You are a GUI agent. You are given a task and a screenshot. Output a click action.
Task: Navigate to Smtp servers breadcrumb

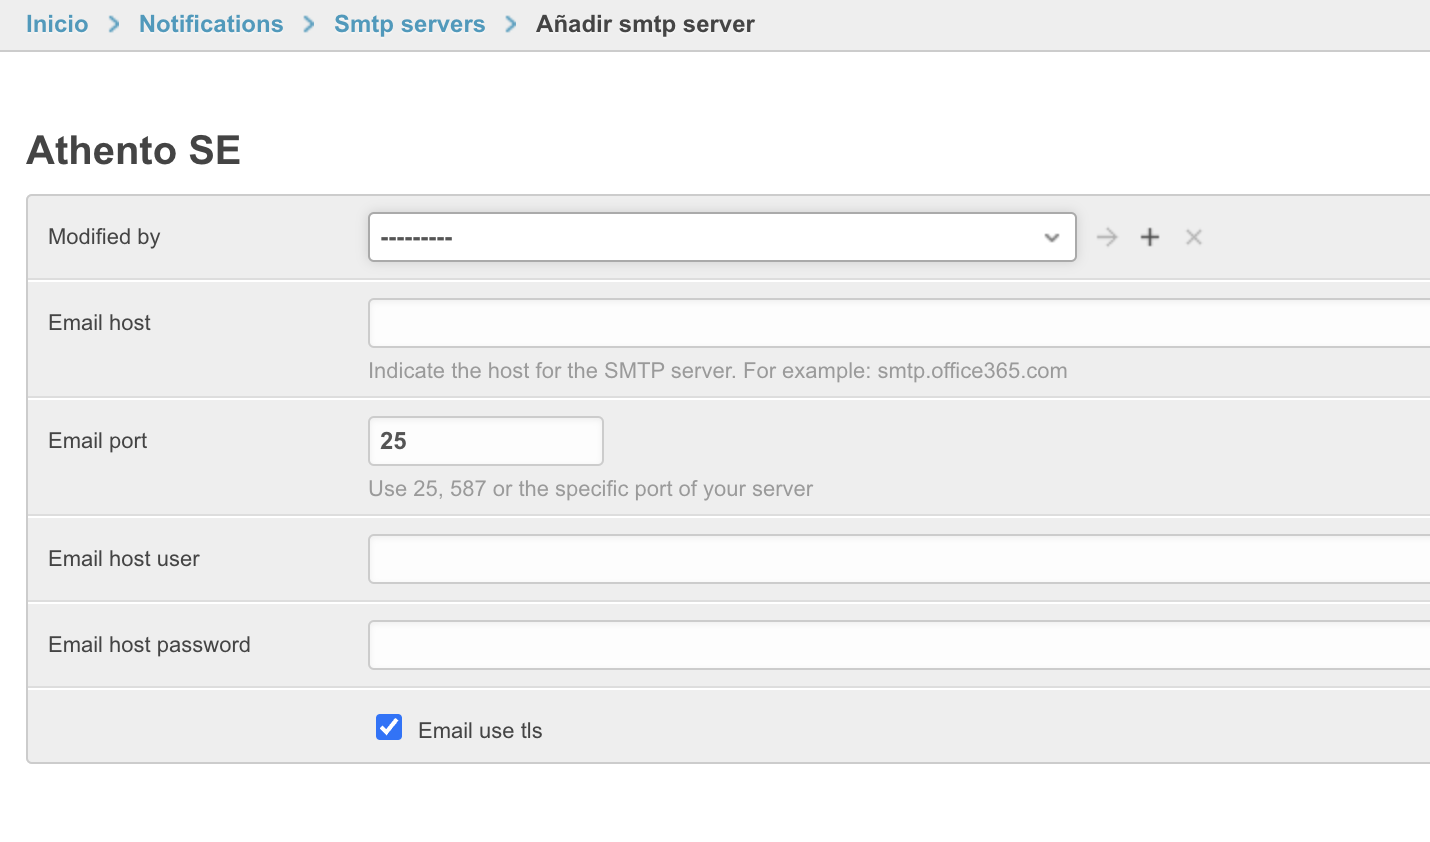[410, 24]
